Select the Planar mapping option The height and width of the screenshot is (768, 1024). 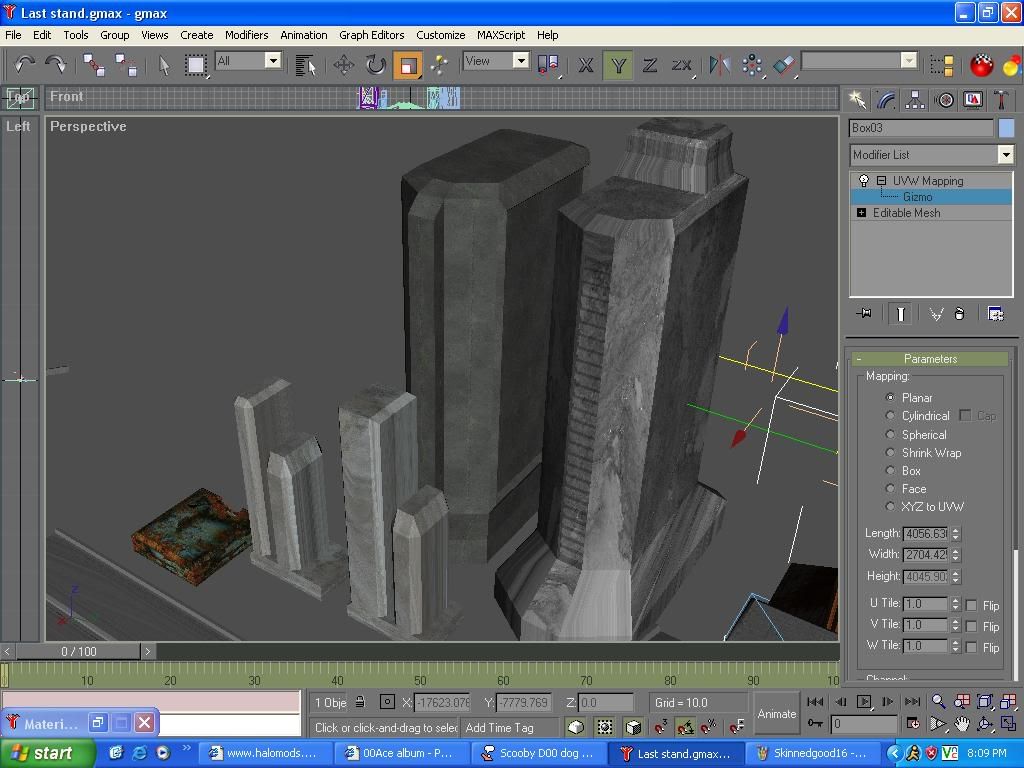tap(890, 397)
